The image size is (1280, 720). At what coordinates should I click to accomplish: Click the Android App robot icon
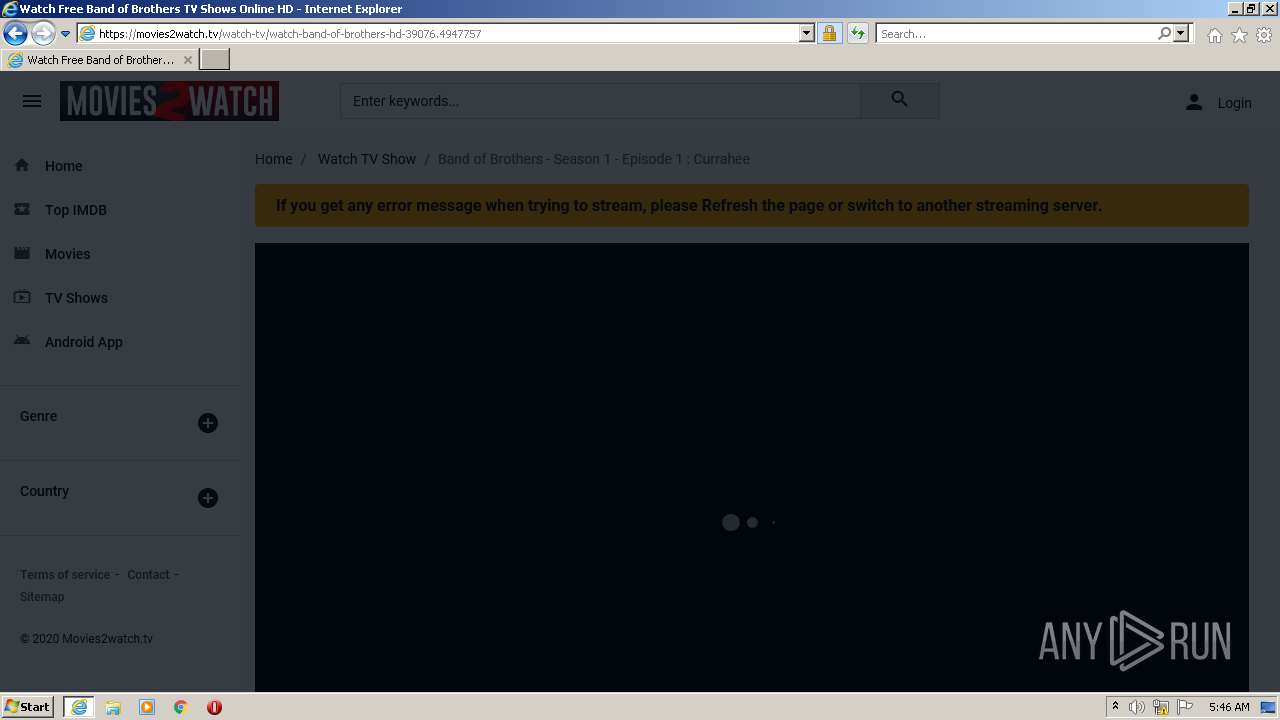[22, 341]
